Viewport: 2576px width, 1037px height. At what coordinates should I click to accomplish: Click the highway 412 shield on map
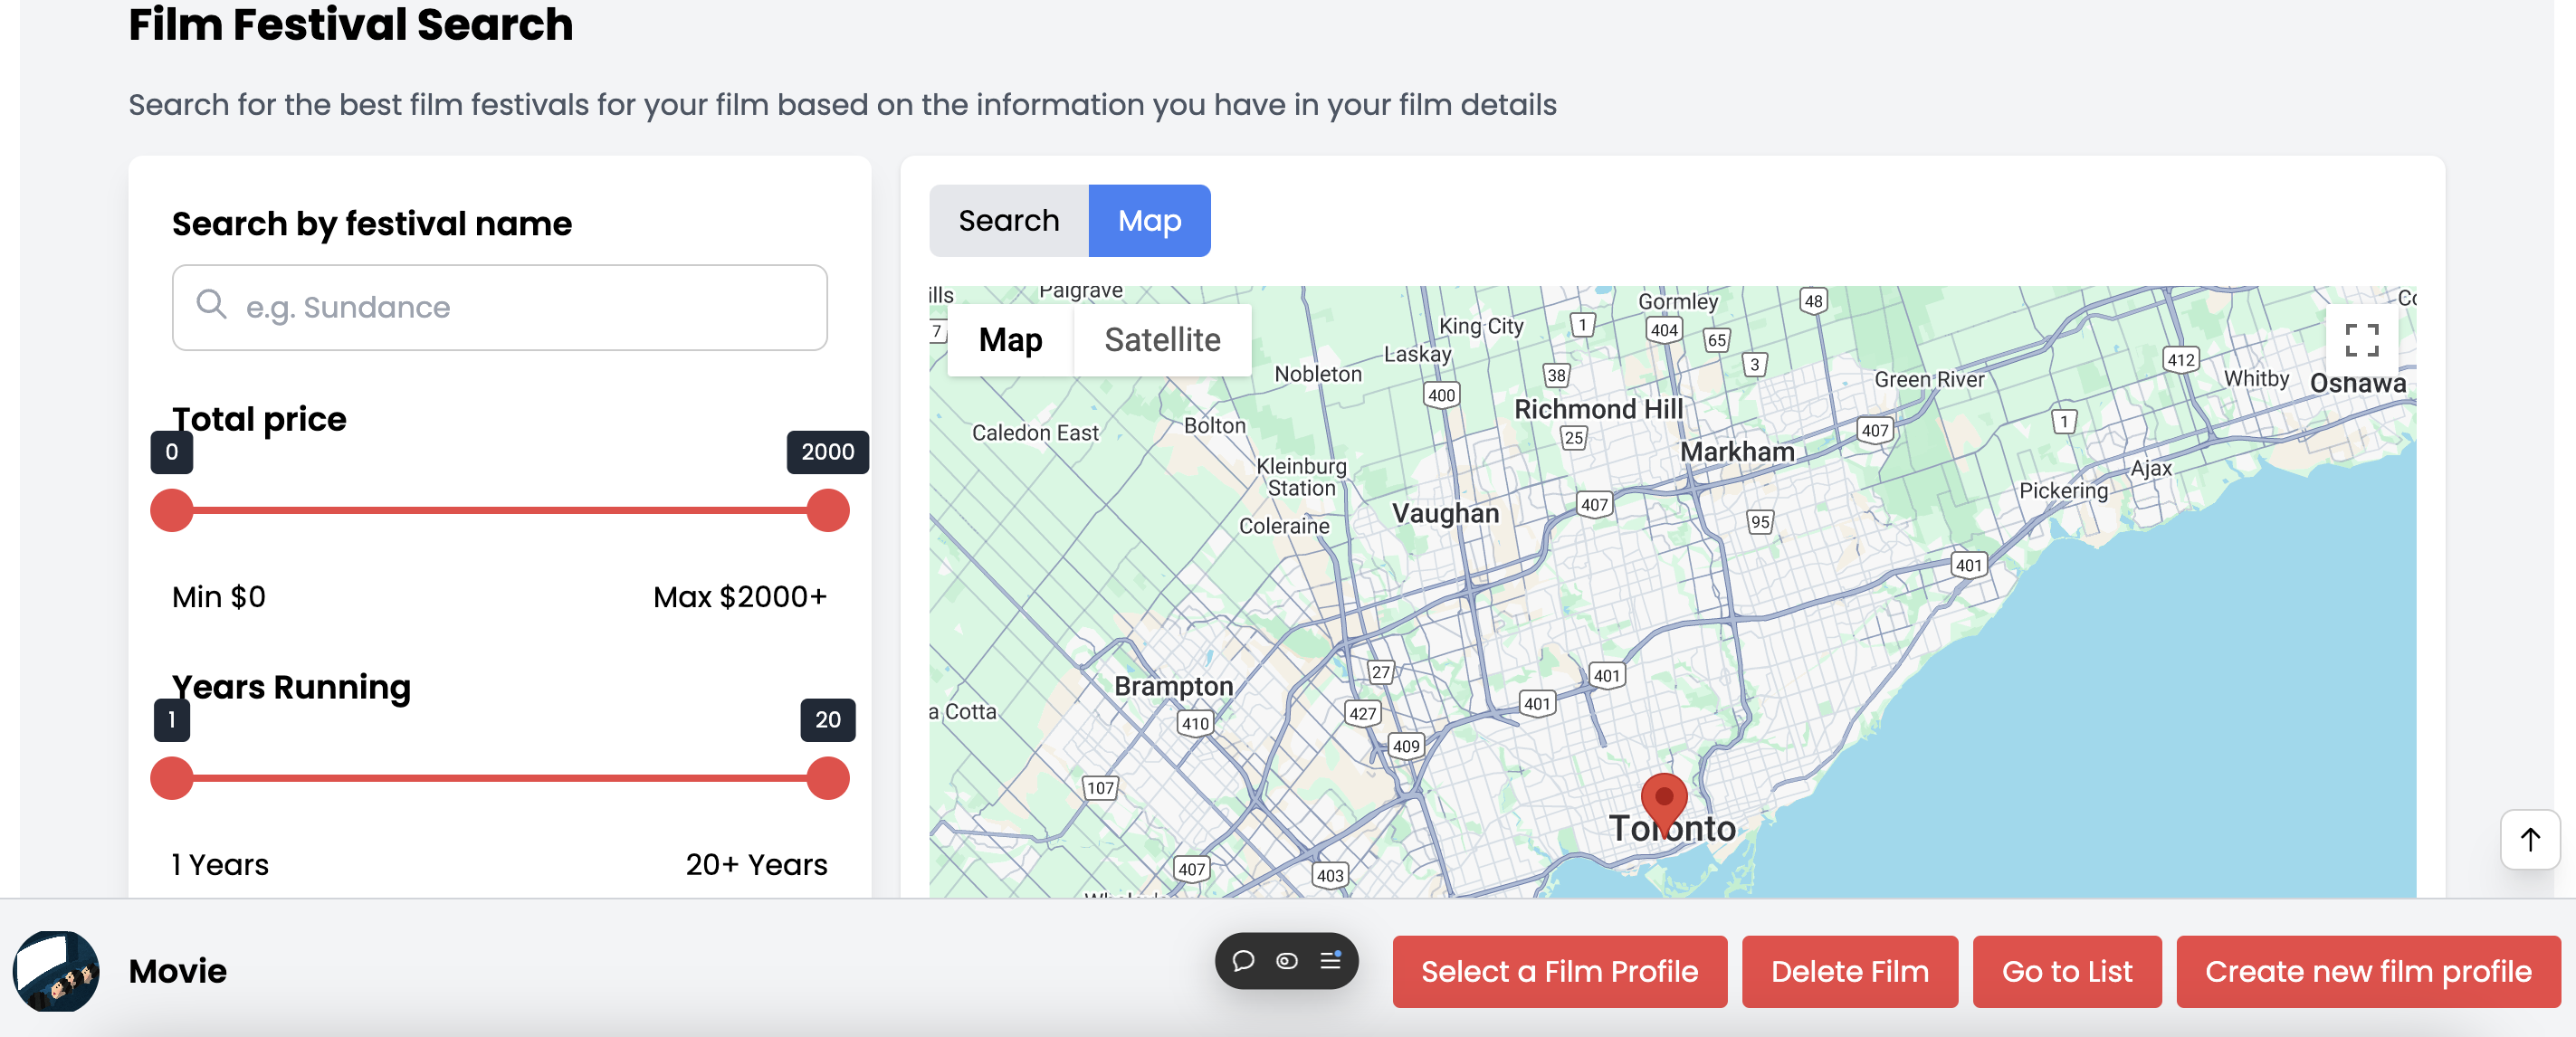[2180, 360]
